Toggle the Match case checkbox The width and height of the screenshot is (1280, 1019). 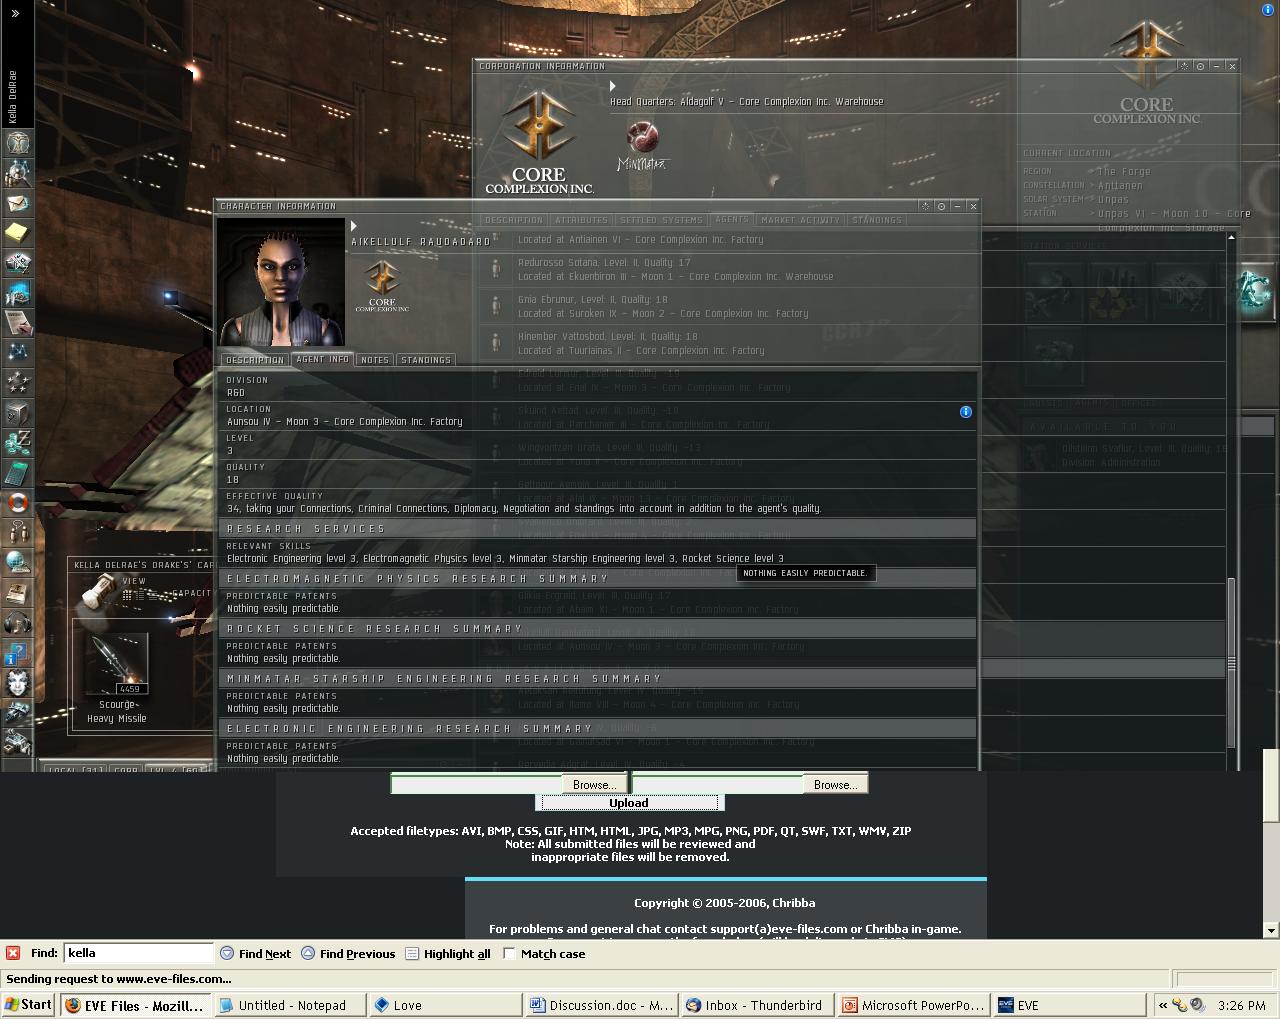509,953
